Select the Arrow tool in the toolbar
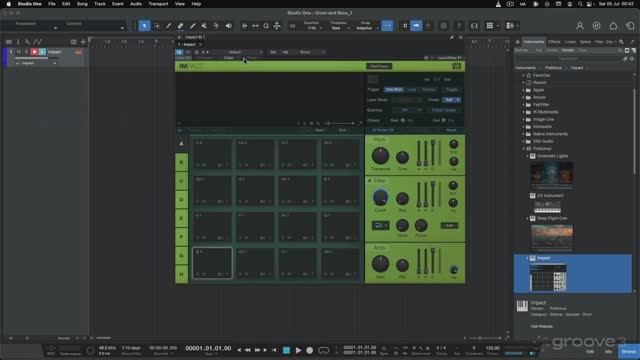Viewport: 640px width, 360px height. [144, 26]
